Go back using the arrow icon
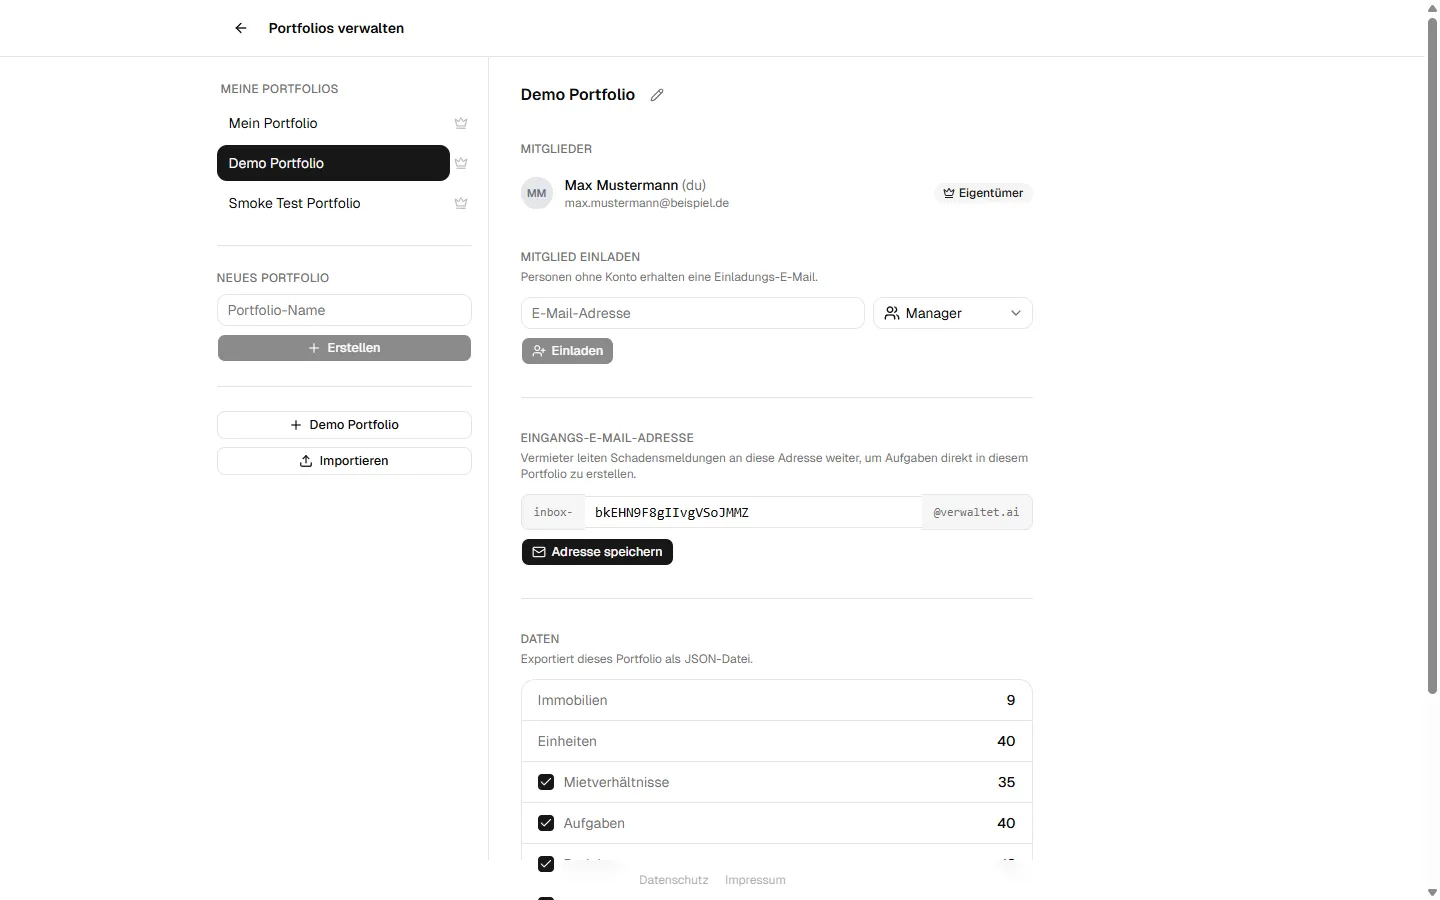The height and width of the screenshot is (900, 1440). click(x=241, y=28)
